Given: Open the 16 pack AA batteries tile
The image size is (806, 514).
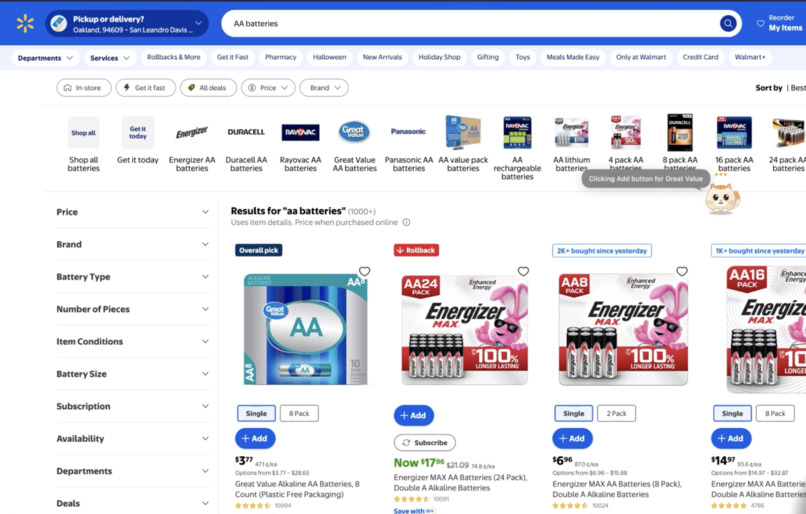Looking at the screenshot, I should click(734, 144).
